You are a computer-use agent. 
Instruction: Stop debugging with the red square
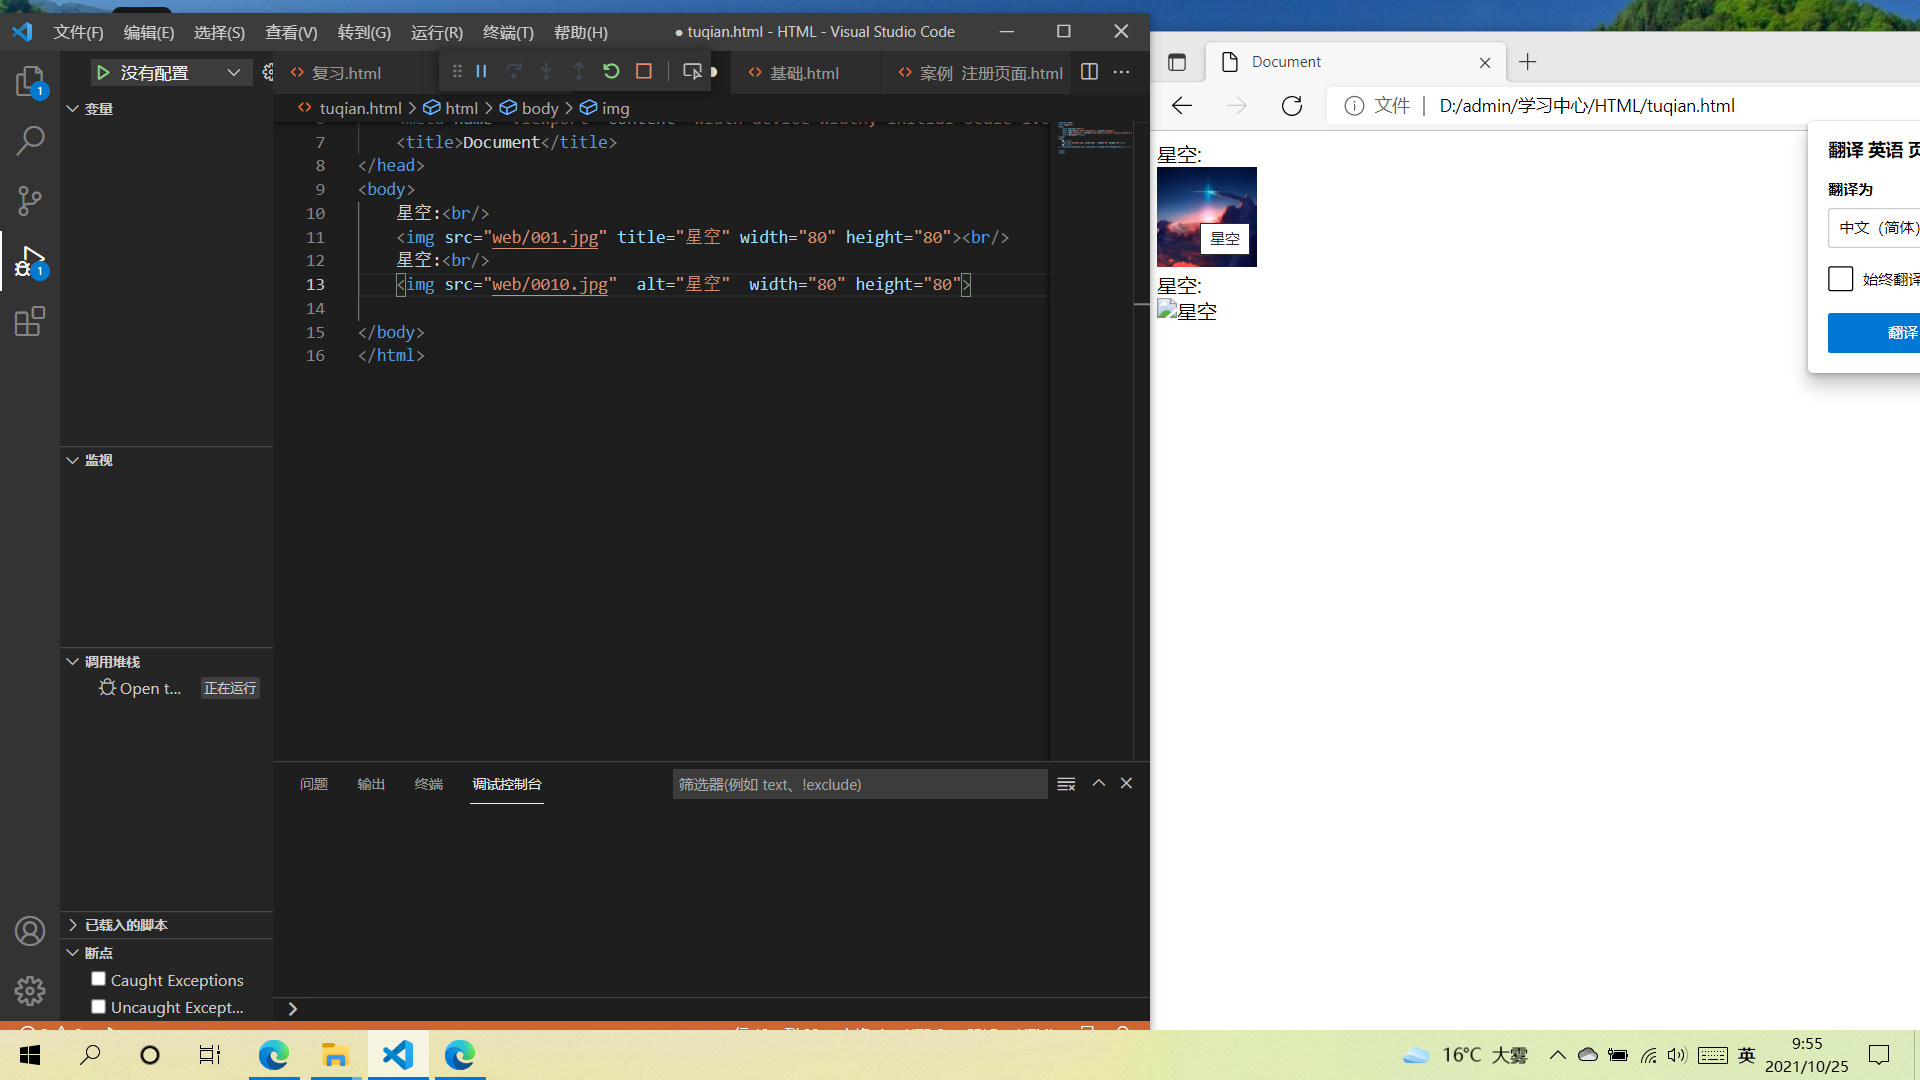coord(644,71)
